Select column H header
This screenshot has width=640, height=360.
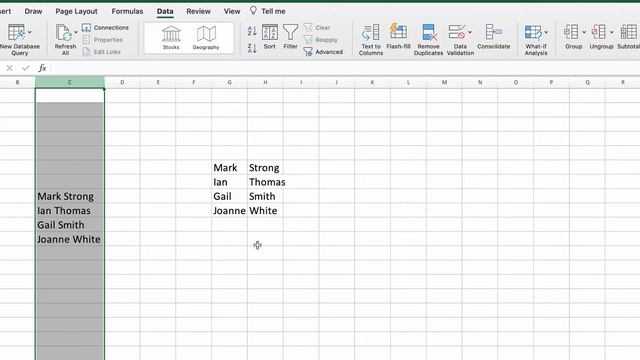point(265,82)
